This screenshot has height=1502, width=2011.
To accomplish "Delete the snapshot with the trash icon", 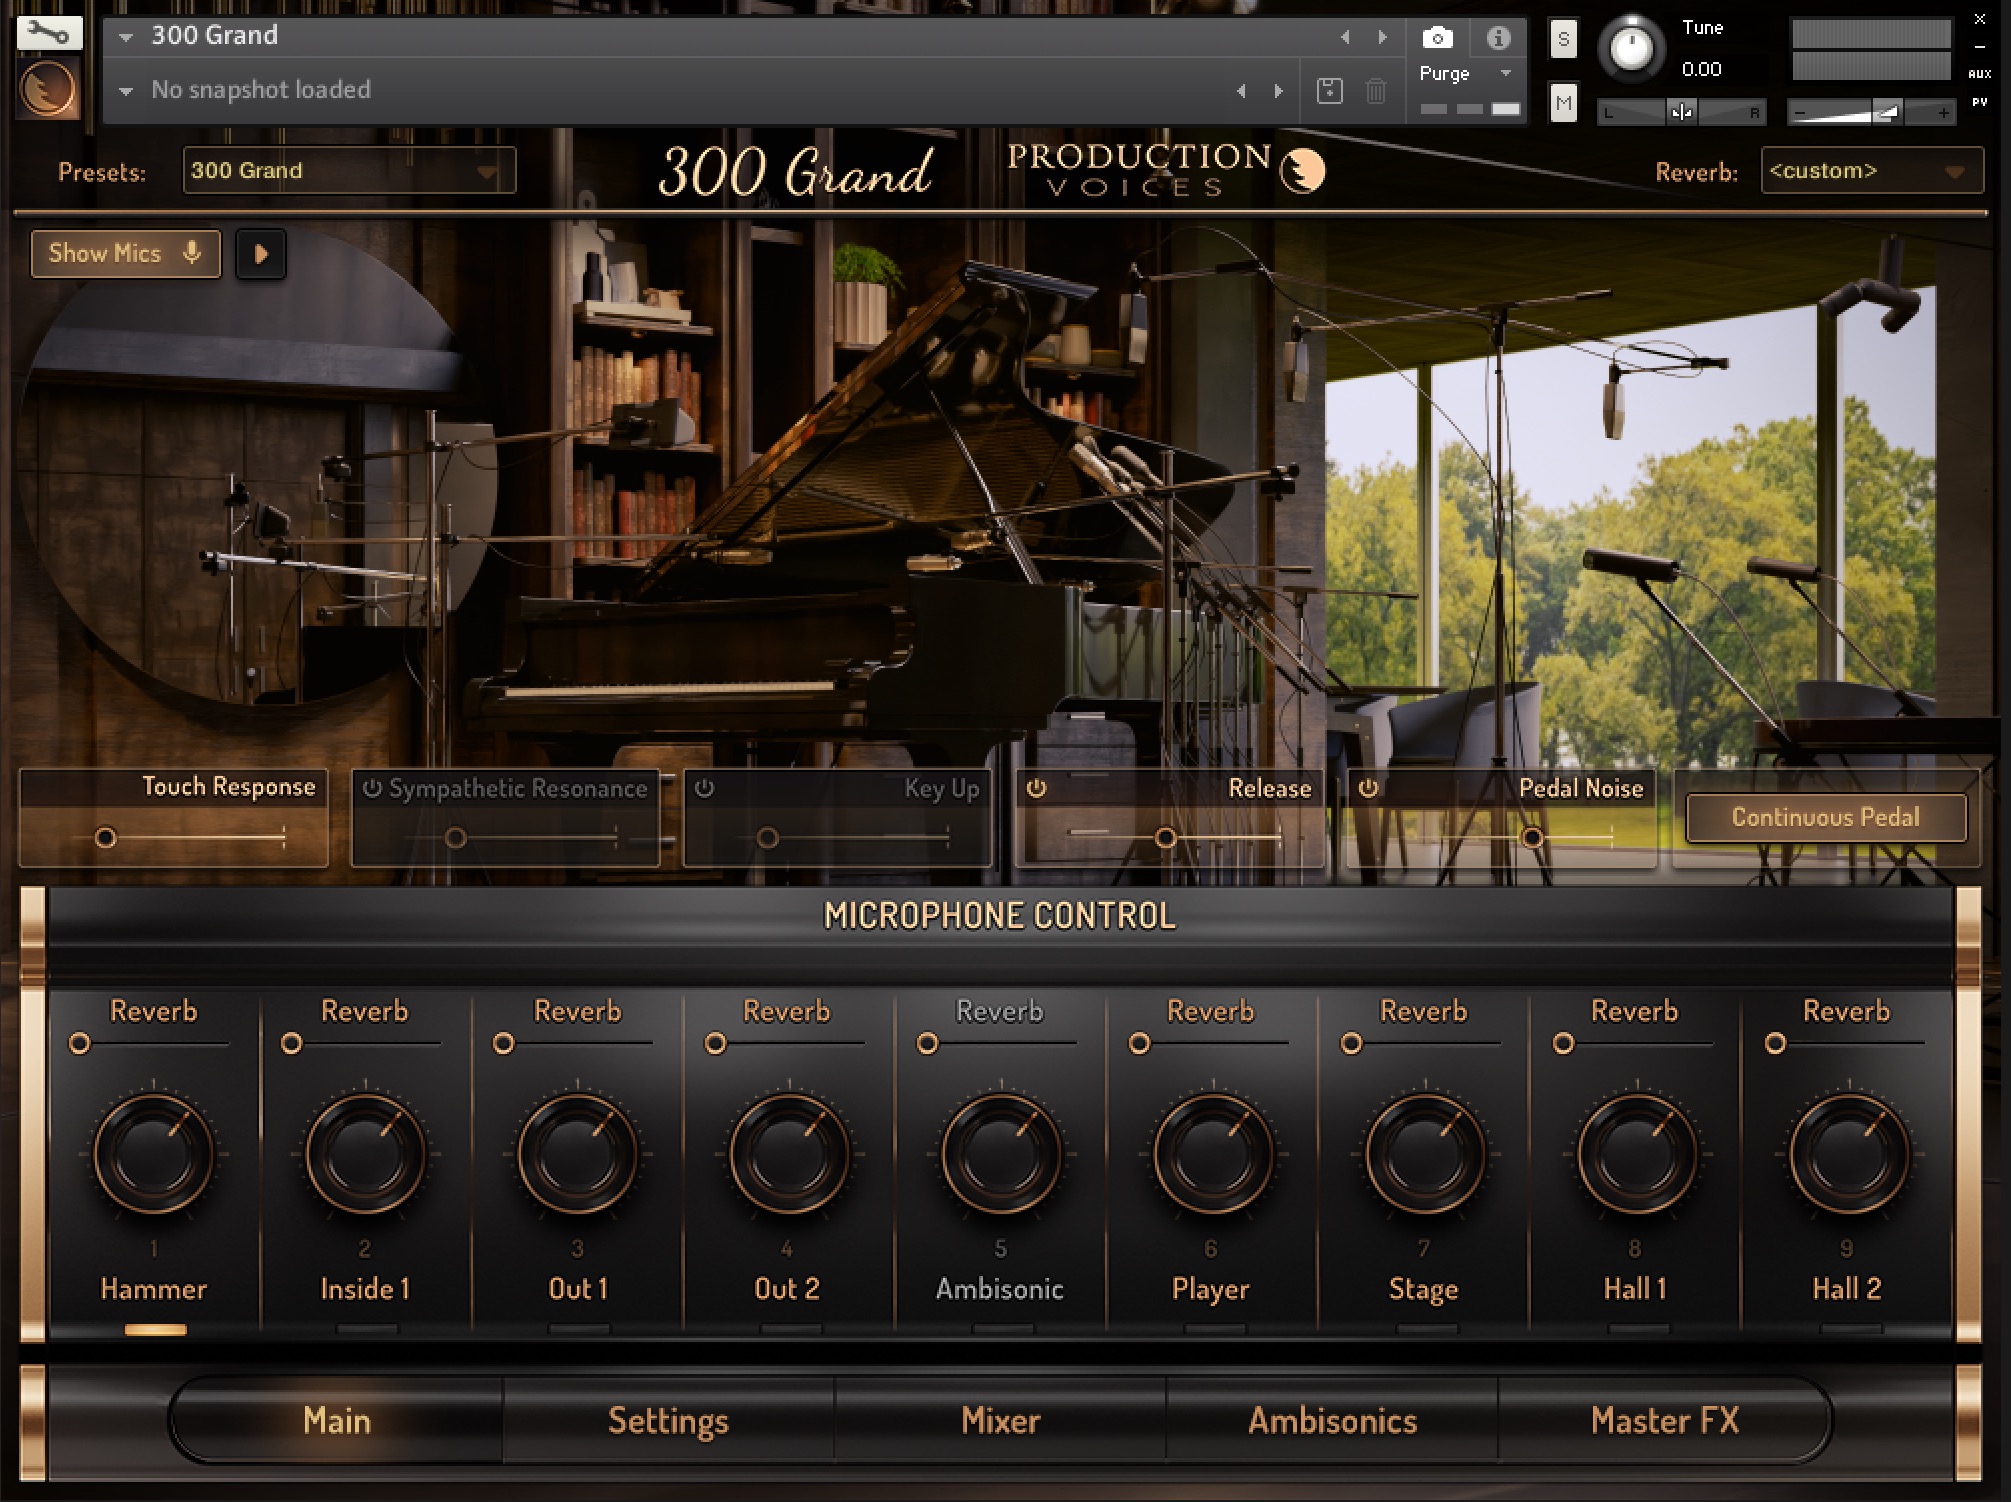I will point(1376,91).
